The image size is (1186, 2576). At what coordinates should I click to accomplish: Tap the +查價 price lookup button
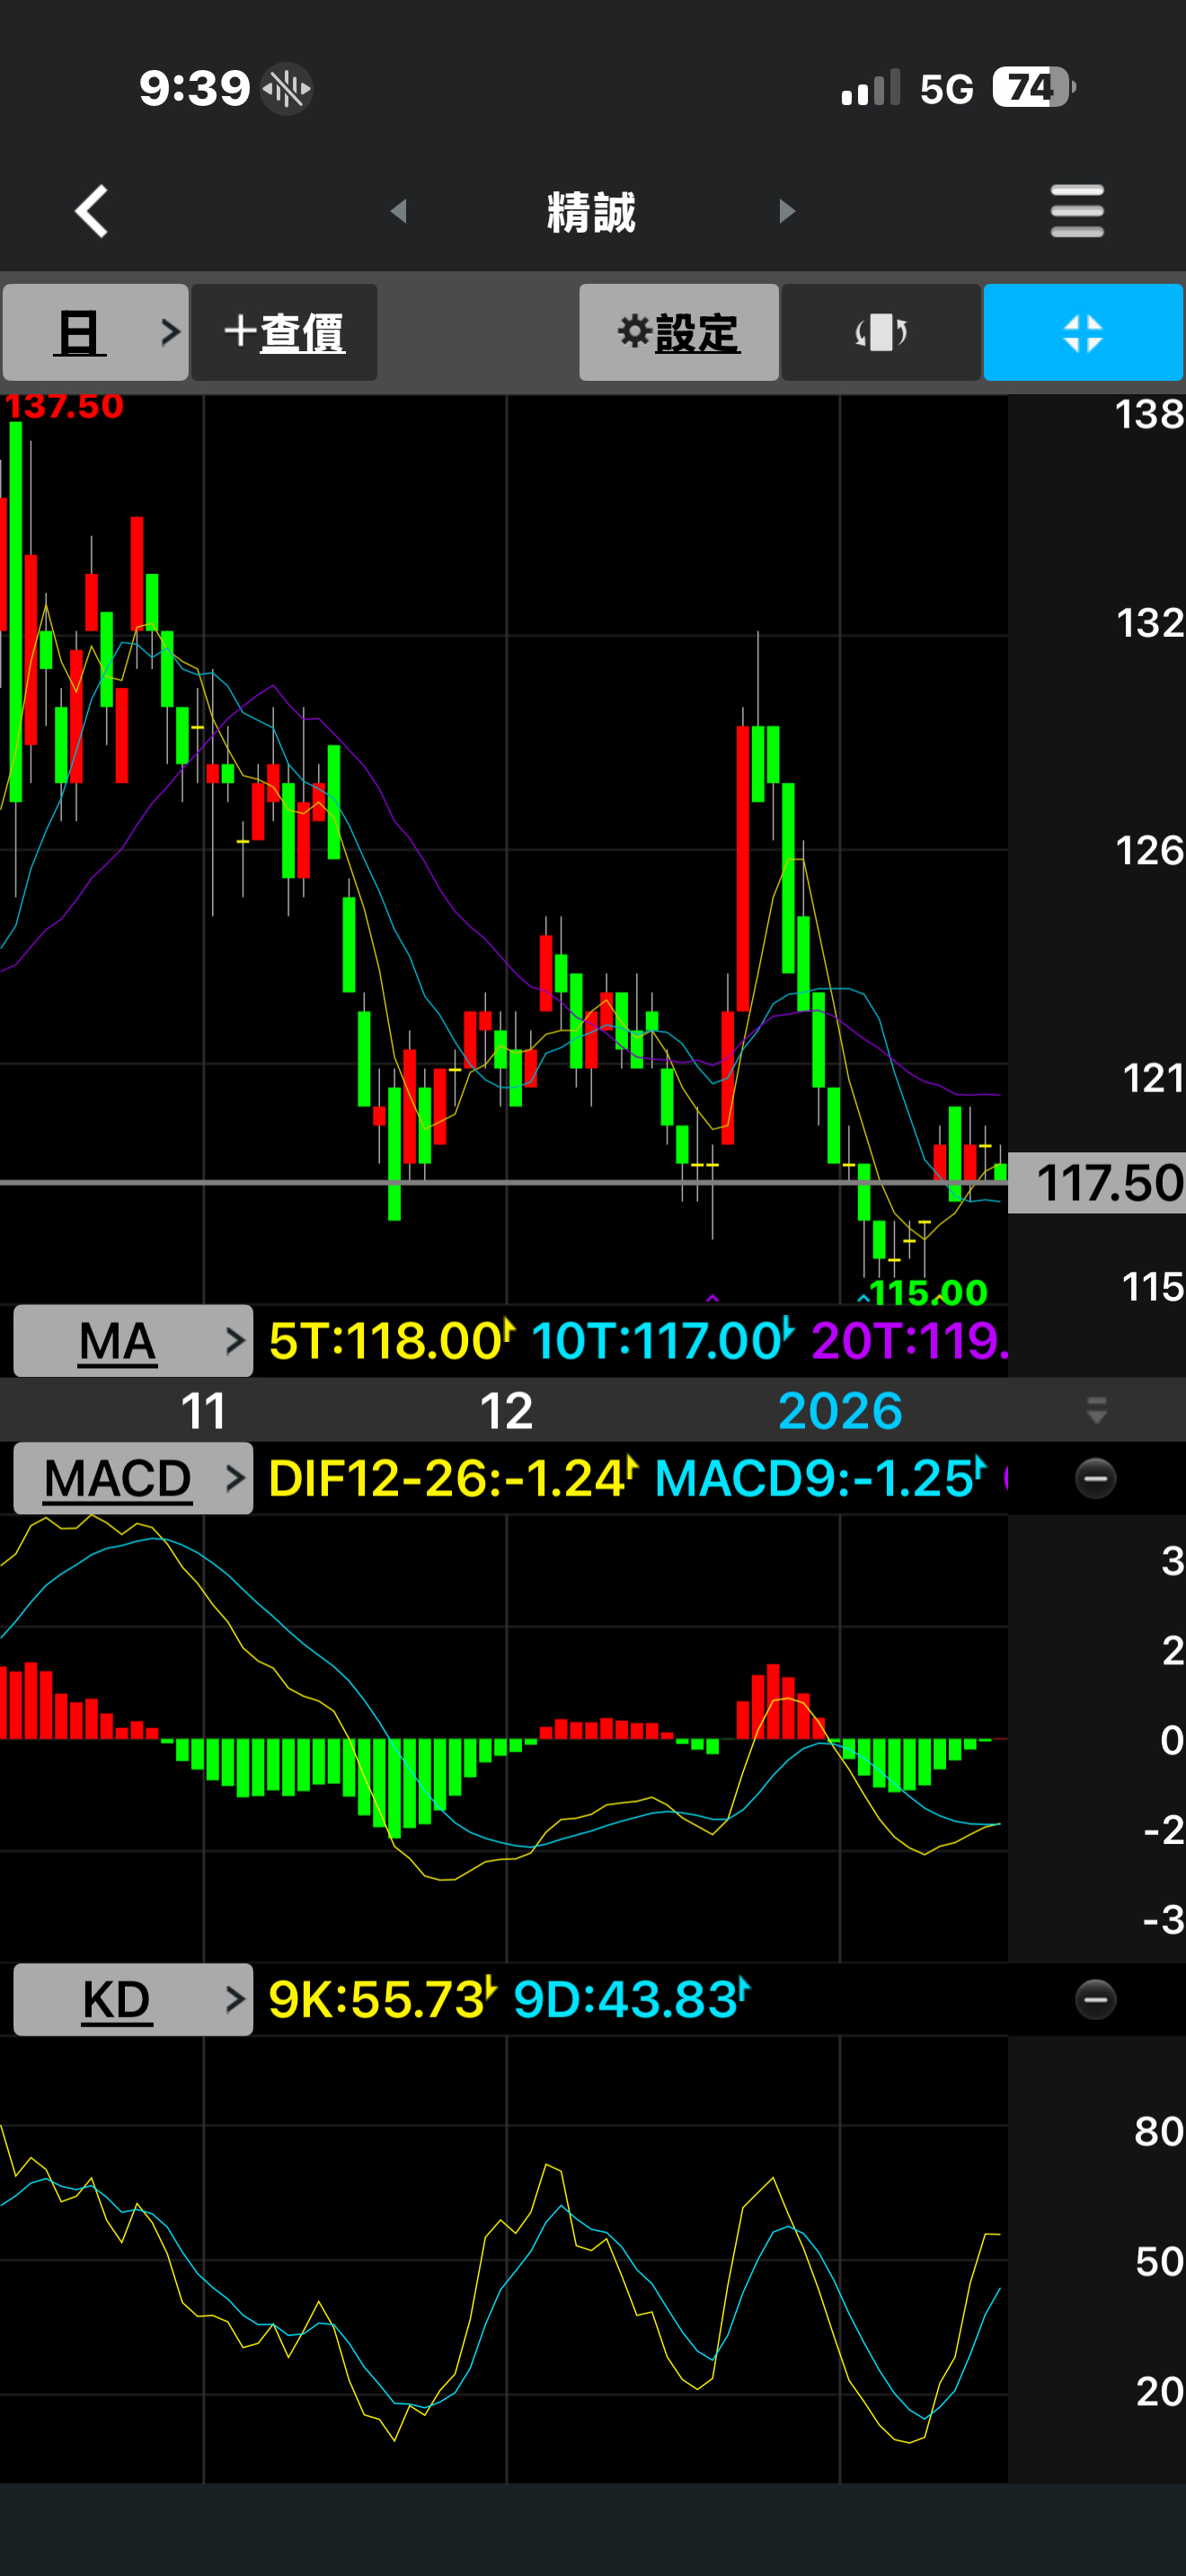284,332
